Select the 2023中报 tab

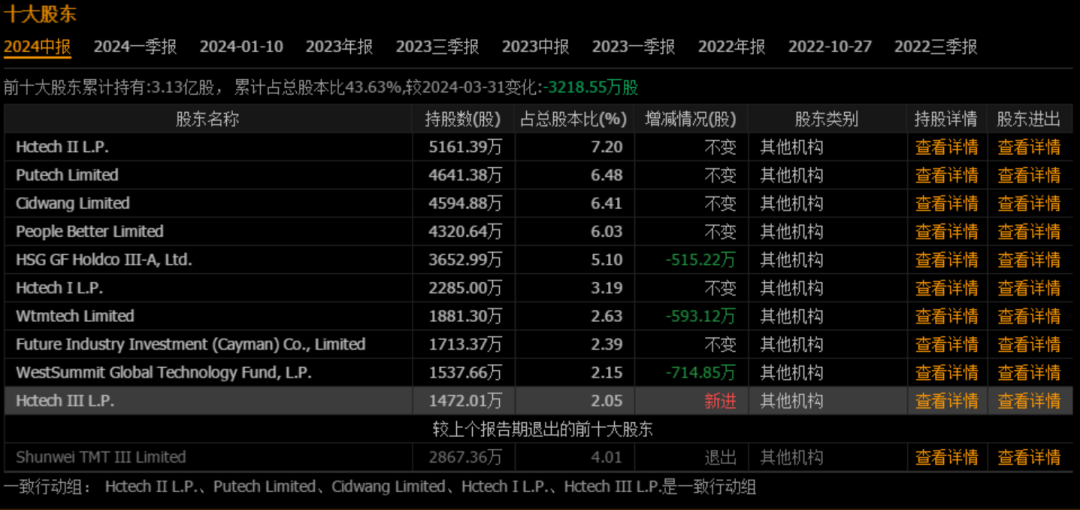pyautogui.click(x=535, y=47)
